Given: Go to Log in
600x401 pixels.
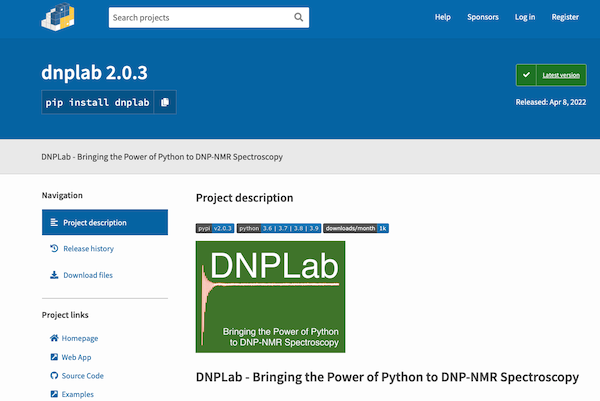Looking at the screenshot, I should point(525,17).
